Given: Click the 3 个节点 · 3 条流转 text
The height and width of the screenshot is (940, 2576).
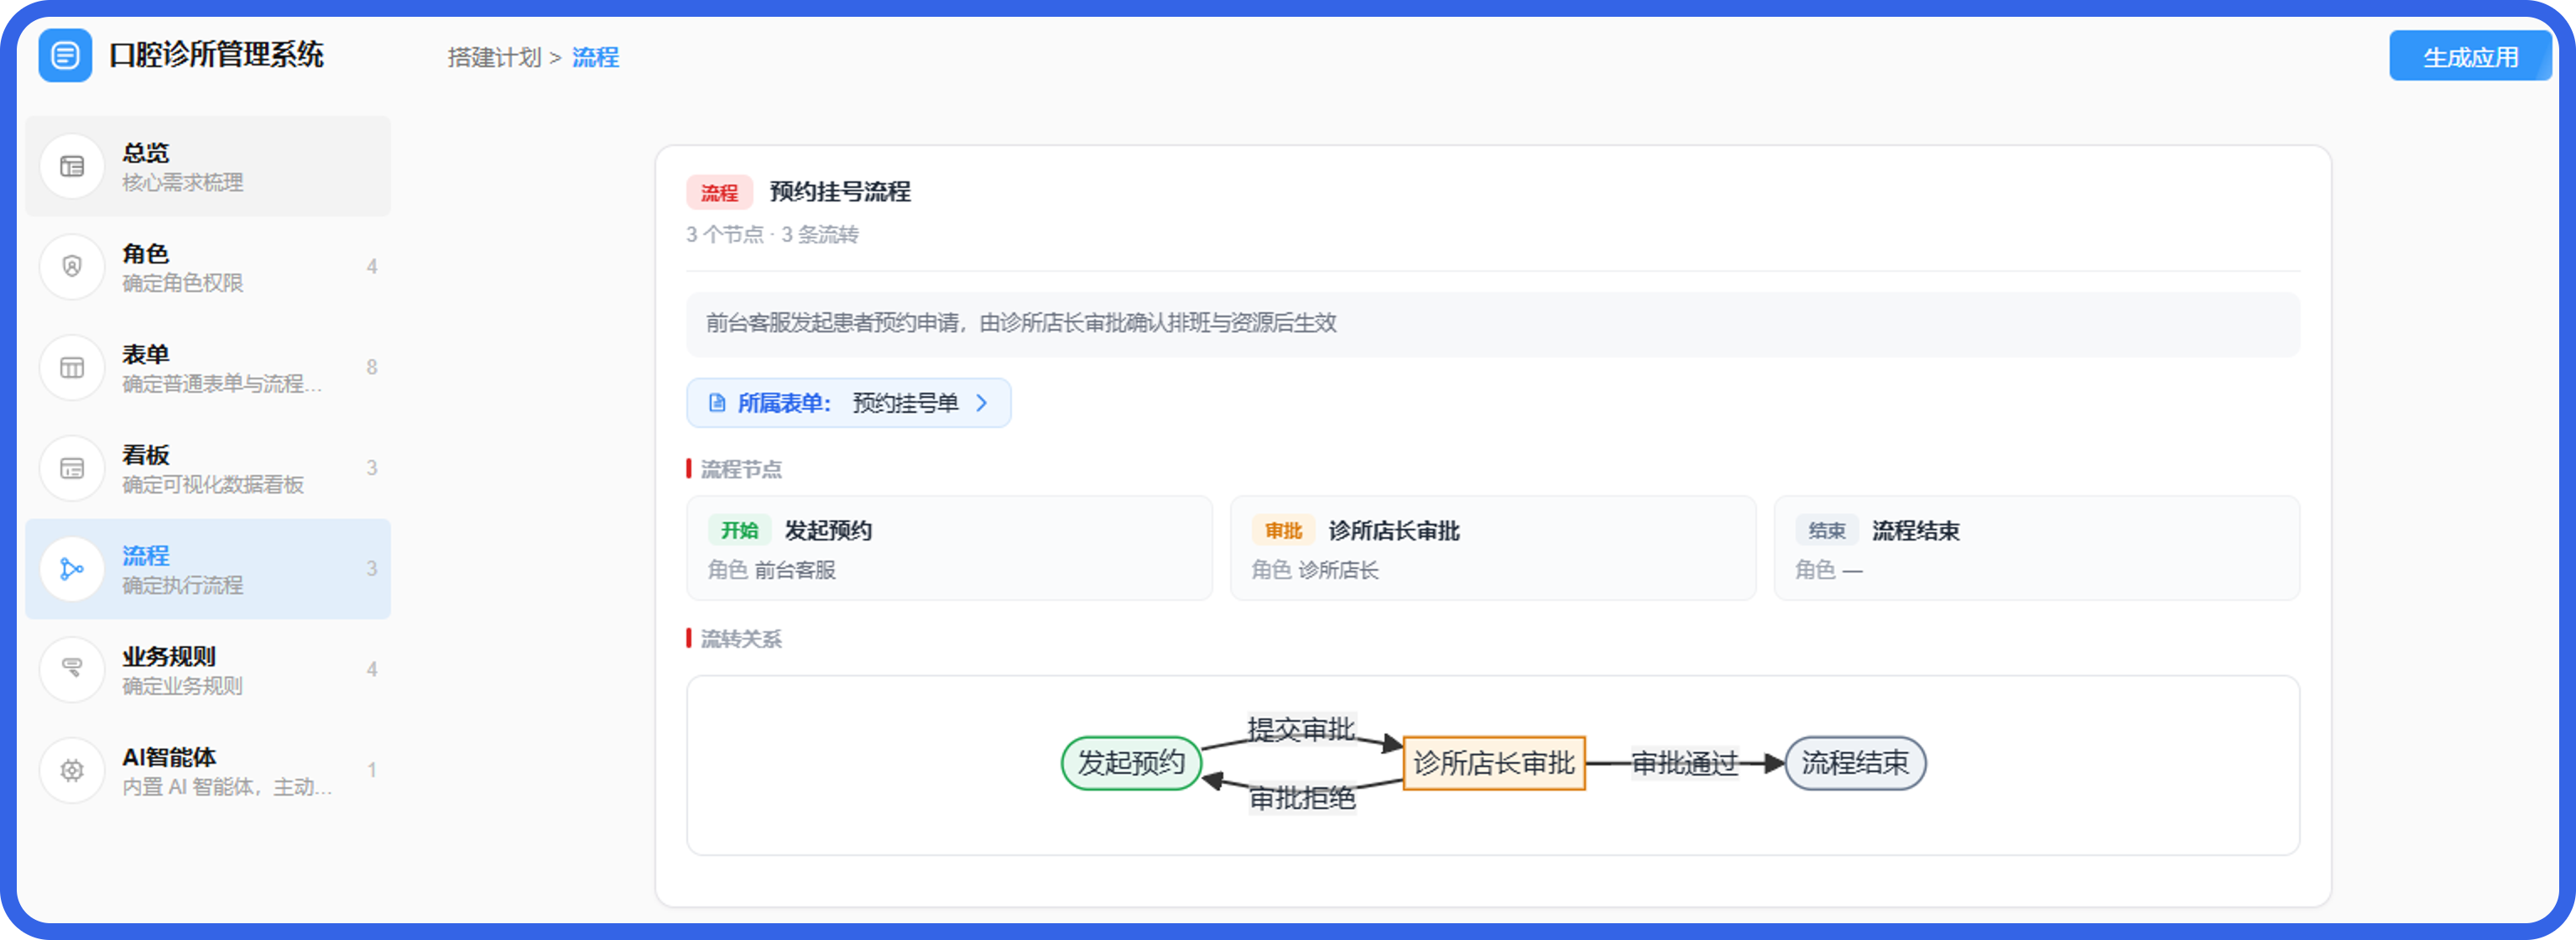Looking at the screenshot, I should pyautogui.click(x=772, y=234).
